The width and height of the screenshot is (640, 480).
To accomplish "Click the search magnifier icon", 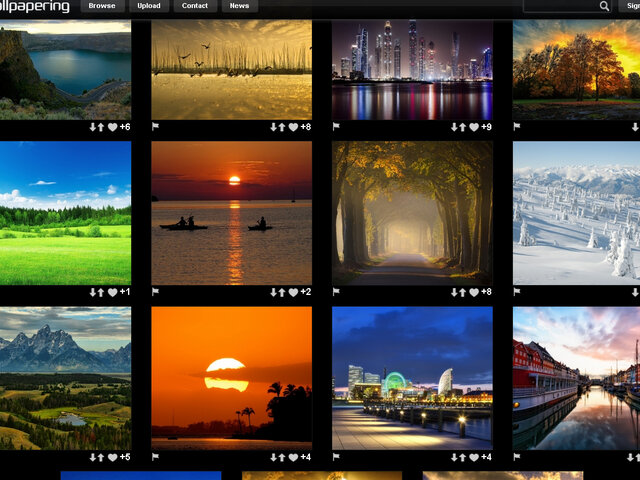I will (604, 6).
